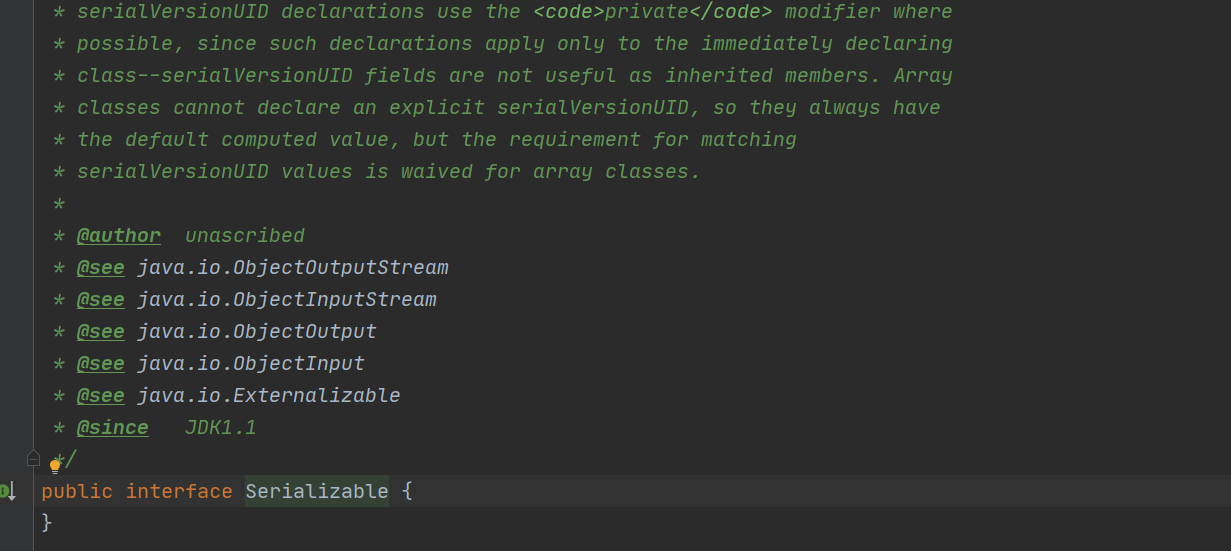Collapse the Javadoc comment using the fold marker

(33, 458)
